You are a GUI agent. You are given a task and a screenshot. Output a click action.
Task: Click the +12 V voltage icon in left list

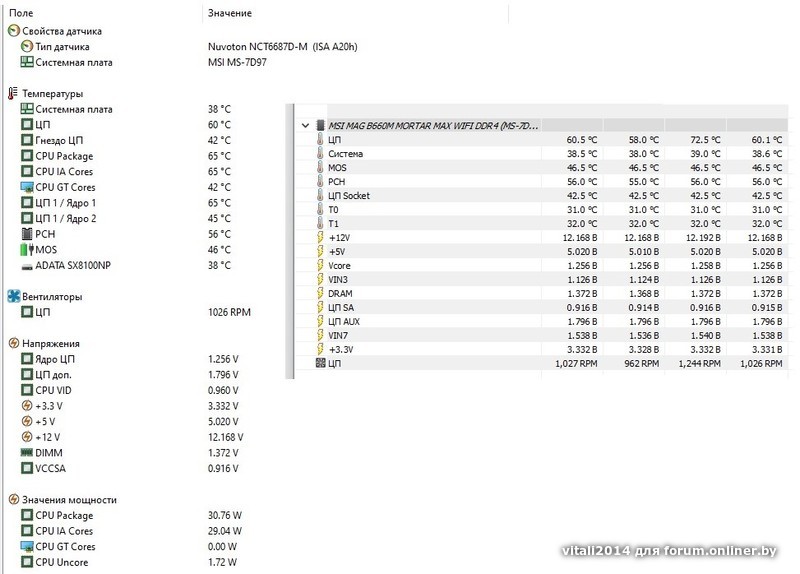[x=27, y=437]
